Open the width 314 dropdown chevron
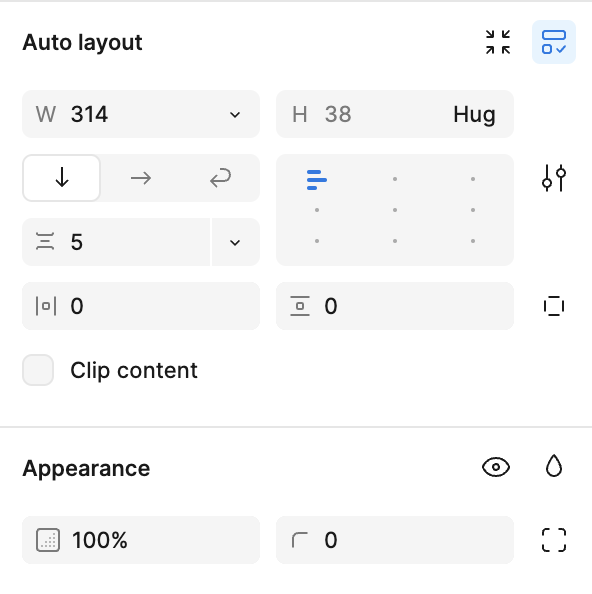The height and width of the screenshot is (594, 592). tap(235, 114)
